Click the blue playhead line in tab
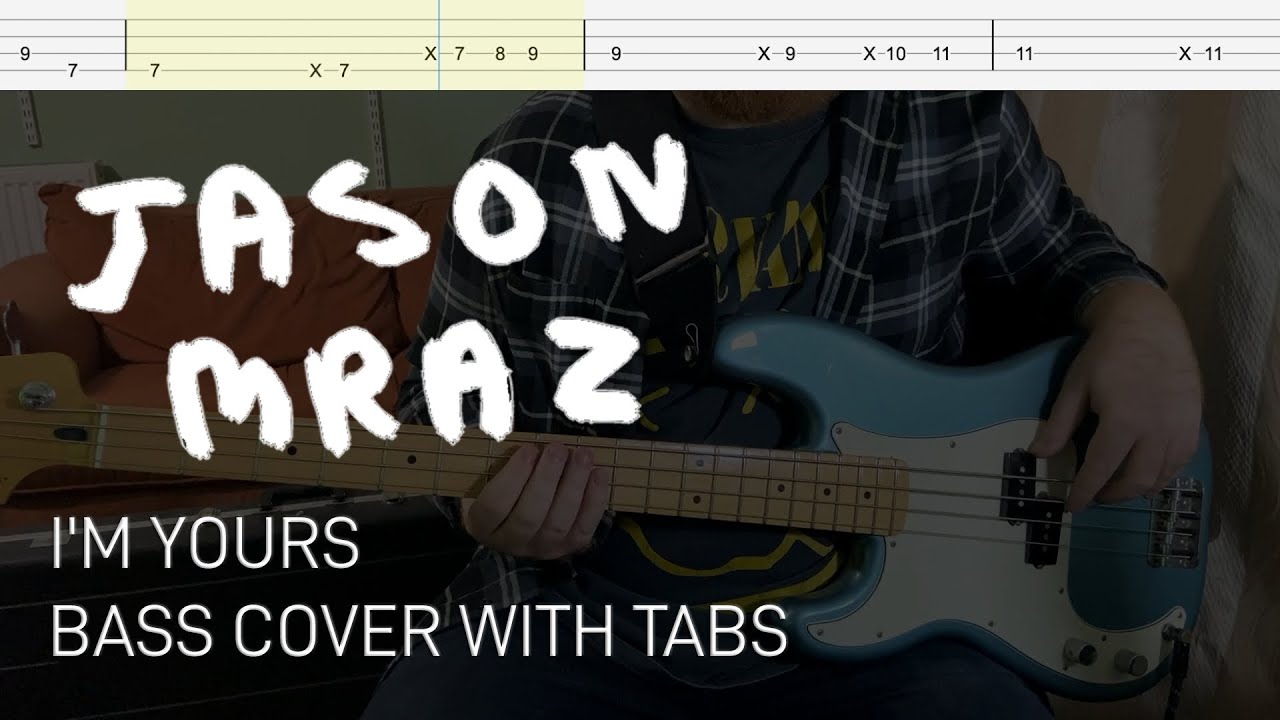1280x720 pixels. (439, 45)
